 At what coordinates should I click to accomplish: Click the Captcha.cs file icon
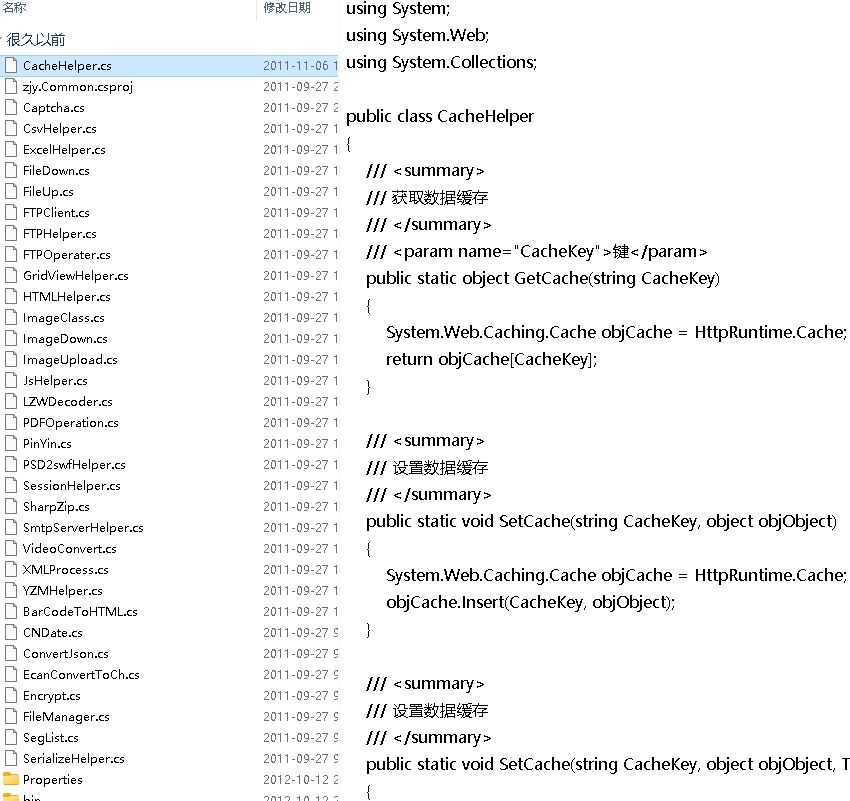click(x=11, y=108)
